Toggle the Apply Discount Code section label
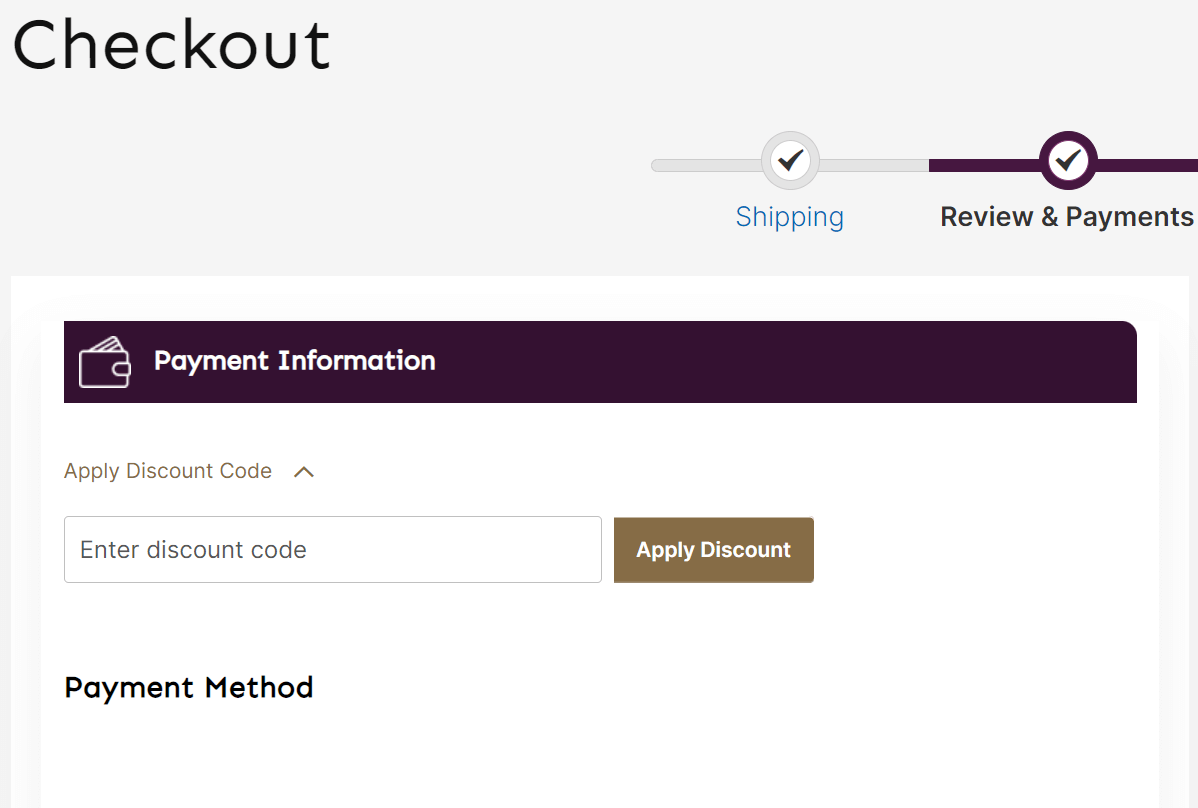 point(168,471)
